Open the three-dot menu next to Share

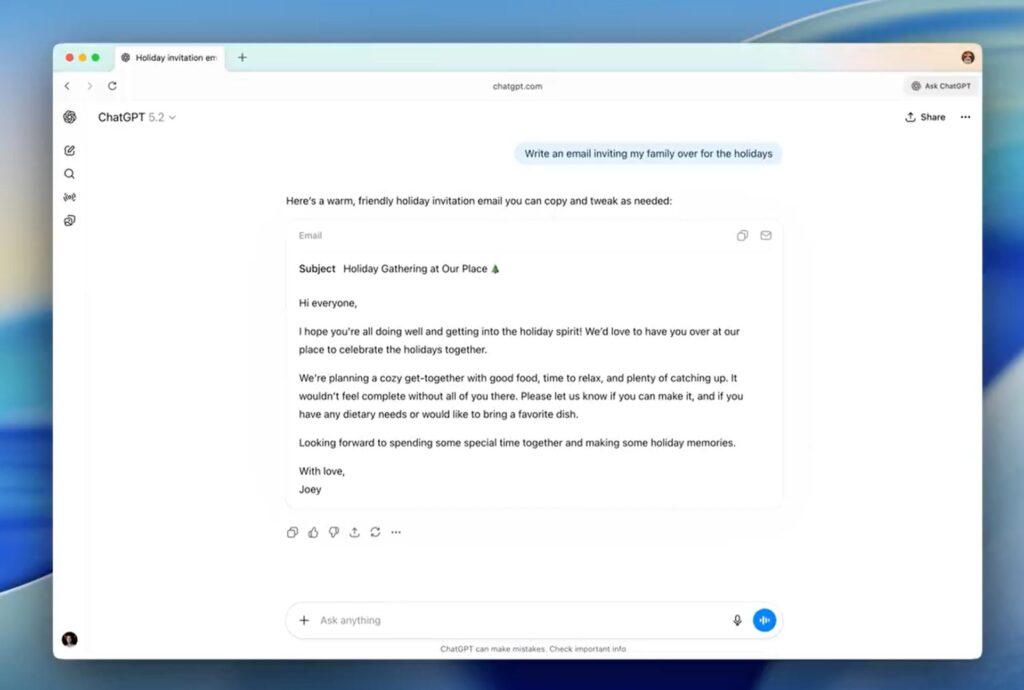click(965, 117)
